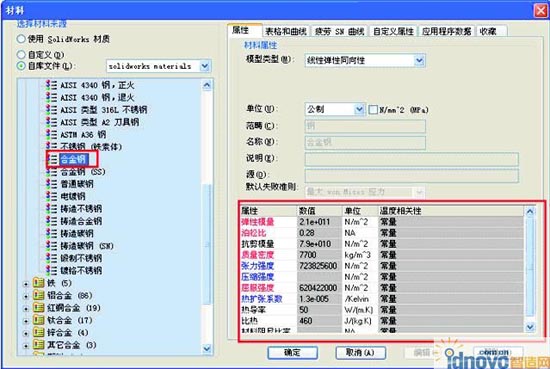Click the 确定 button
550x369 pixels.
click(293, 353)
